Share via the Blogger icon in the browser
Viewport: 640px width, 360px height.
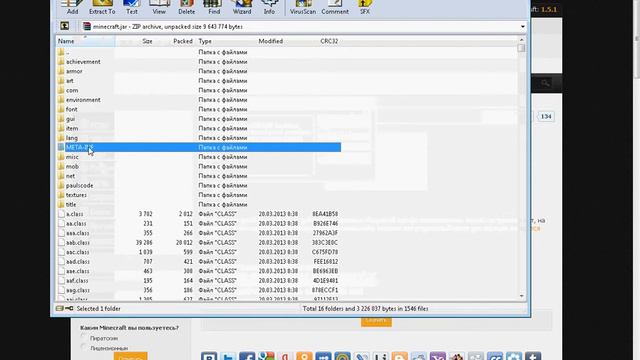[399, 356]
